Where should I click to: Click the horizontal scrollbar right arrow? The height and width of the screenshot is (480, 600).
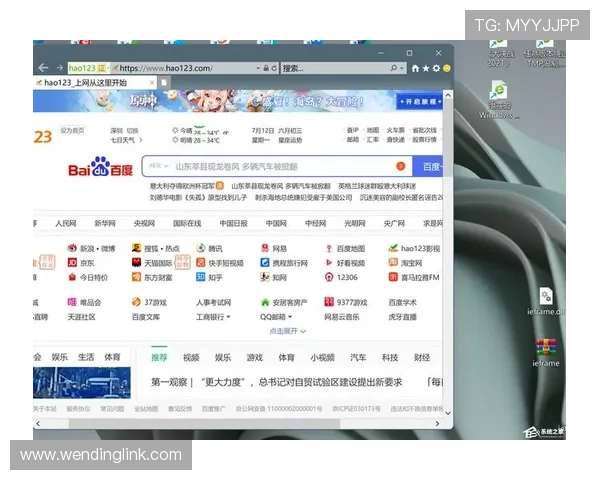point(437,423)
